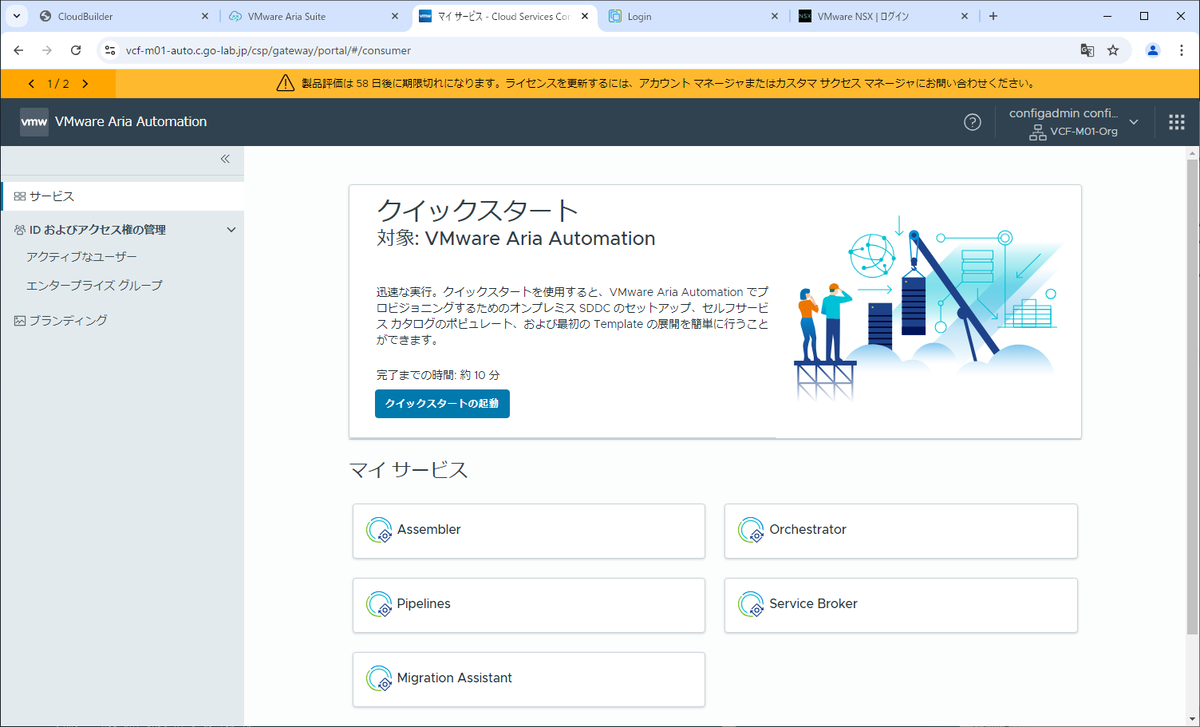Click the address bar URL
The height and width of the screenshot is (727, 1200).
(268, 50)
